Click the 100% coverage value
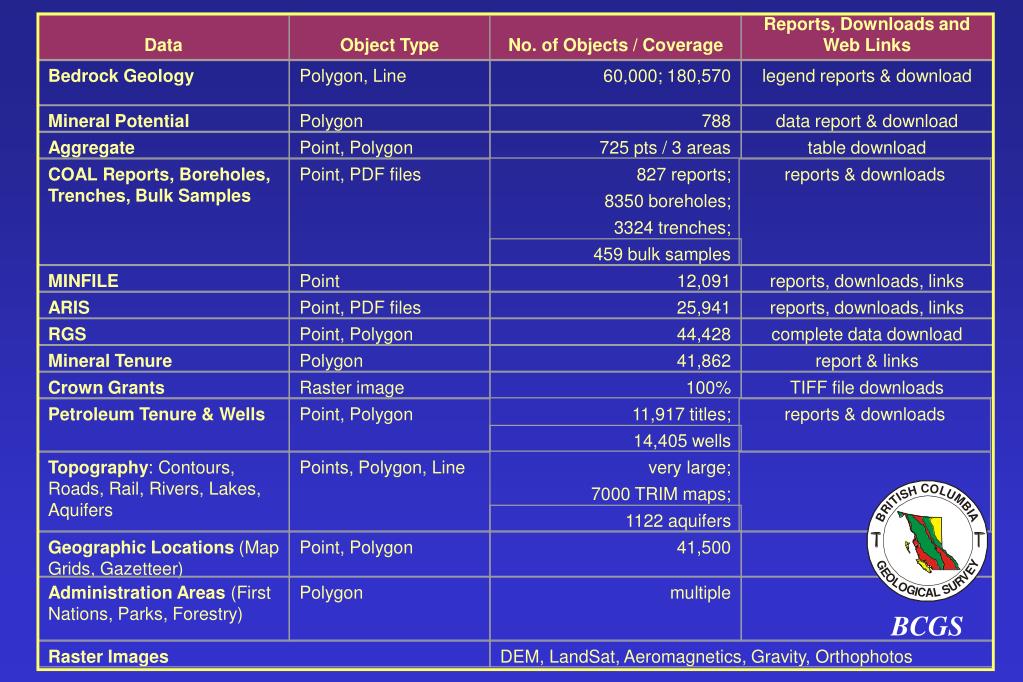1023x682 pixels. click(x=709, y=388)
